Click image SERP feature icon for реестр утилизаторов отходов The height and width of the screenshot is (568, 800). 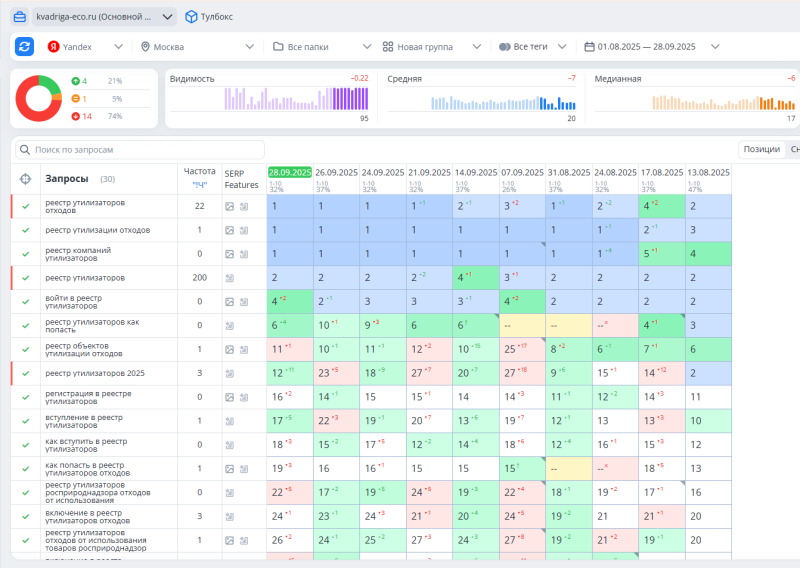[230, 207]
